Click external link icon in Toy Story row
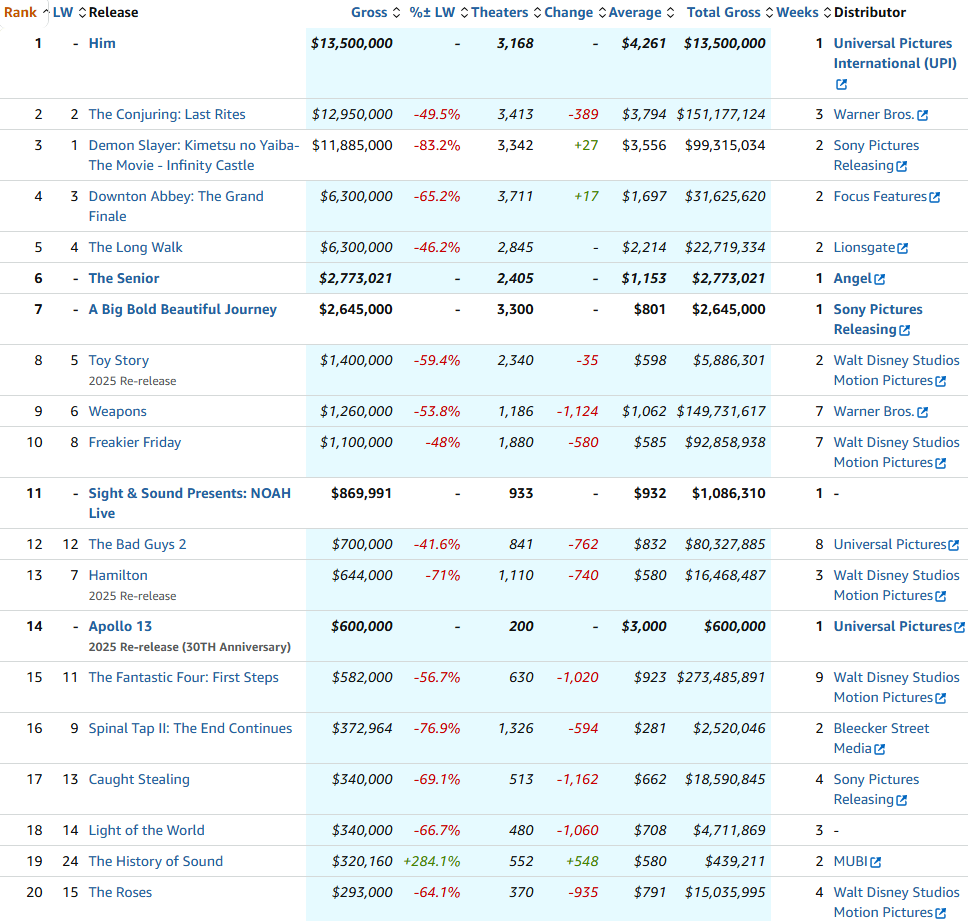Image resolution: width=968 pixels, height=921 pixels. tap(940, 382)
